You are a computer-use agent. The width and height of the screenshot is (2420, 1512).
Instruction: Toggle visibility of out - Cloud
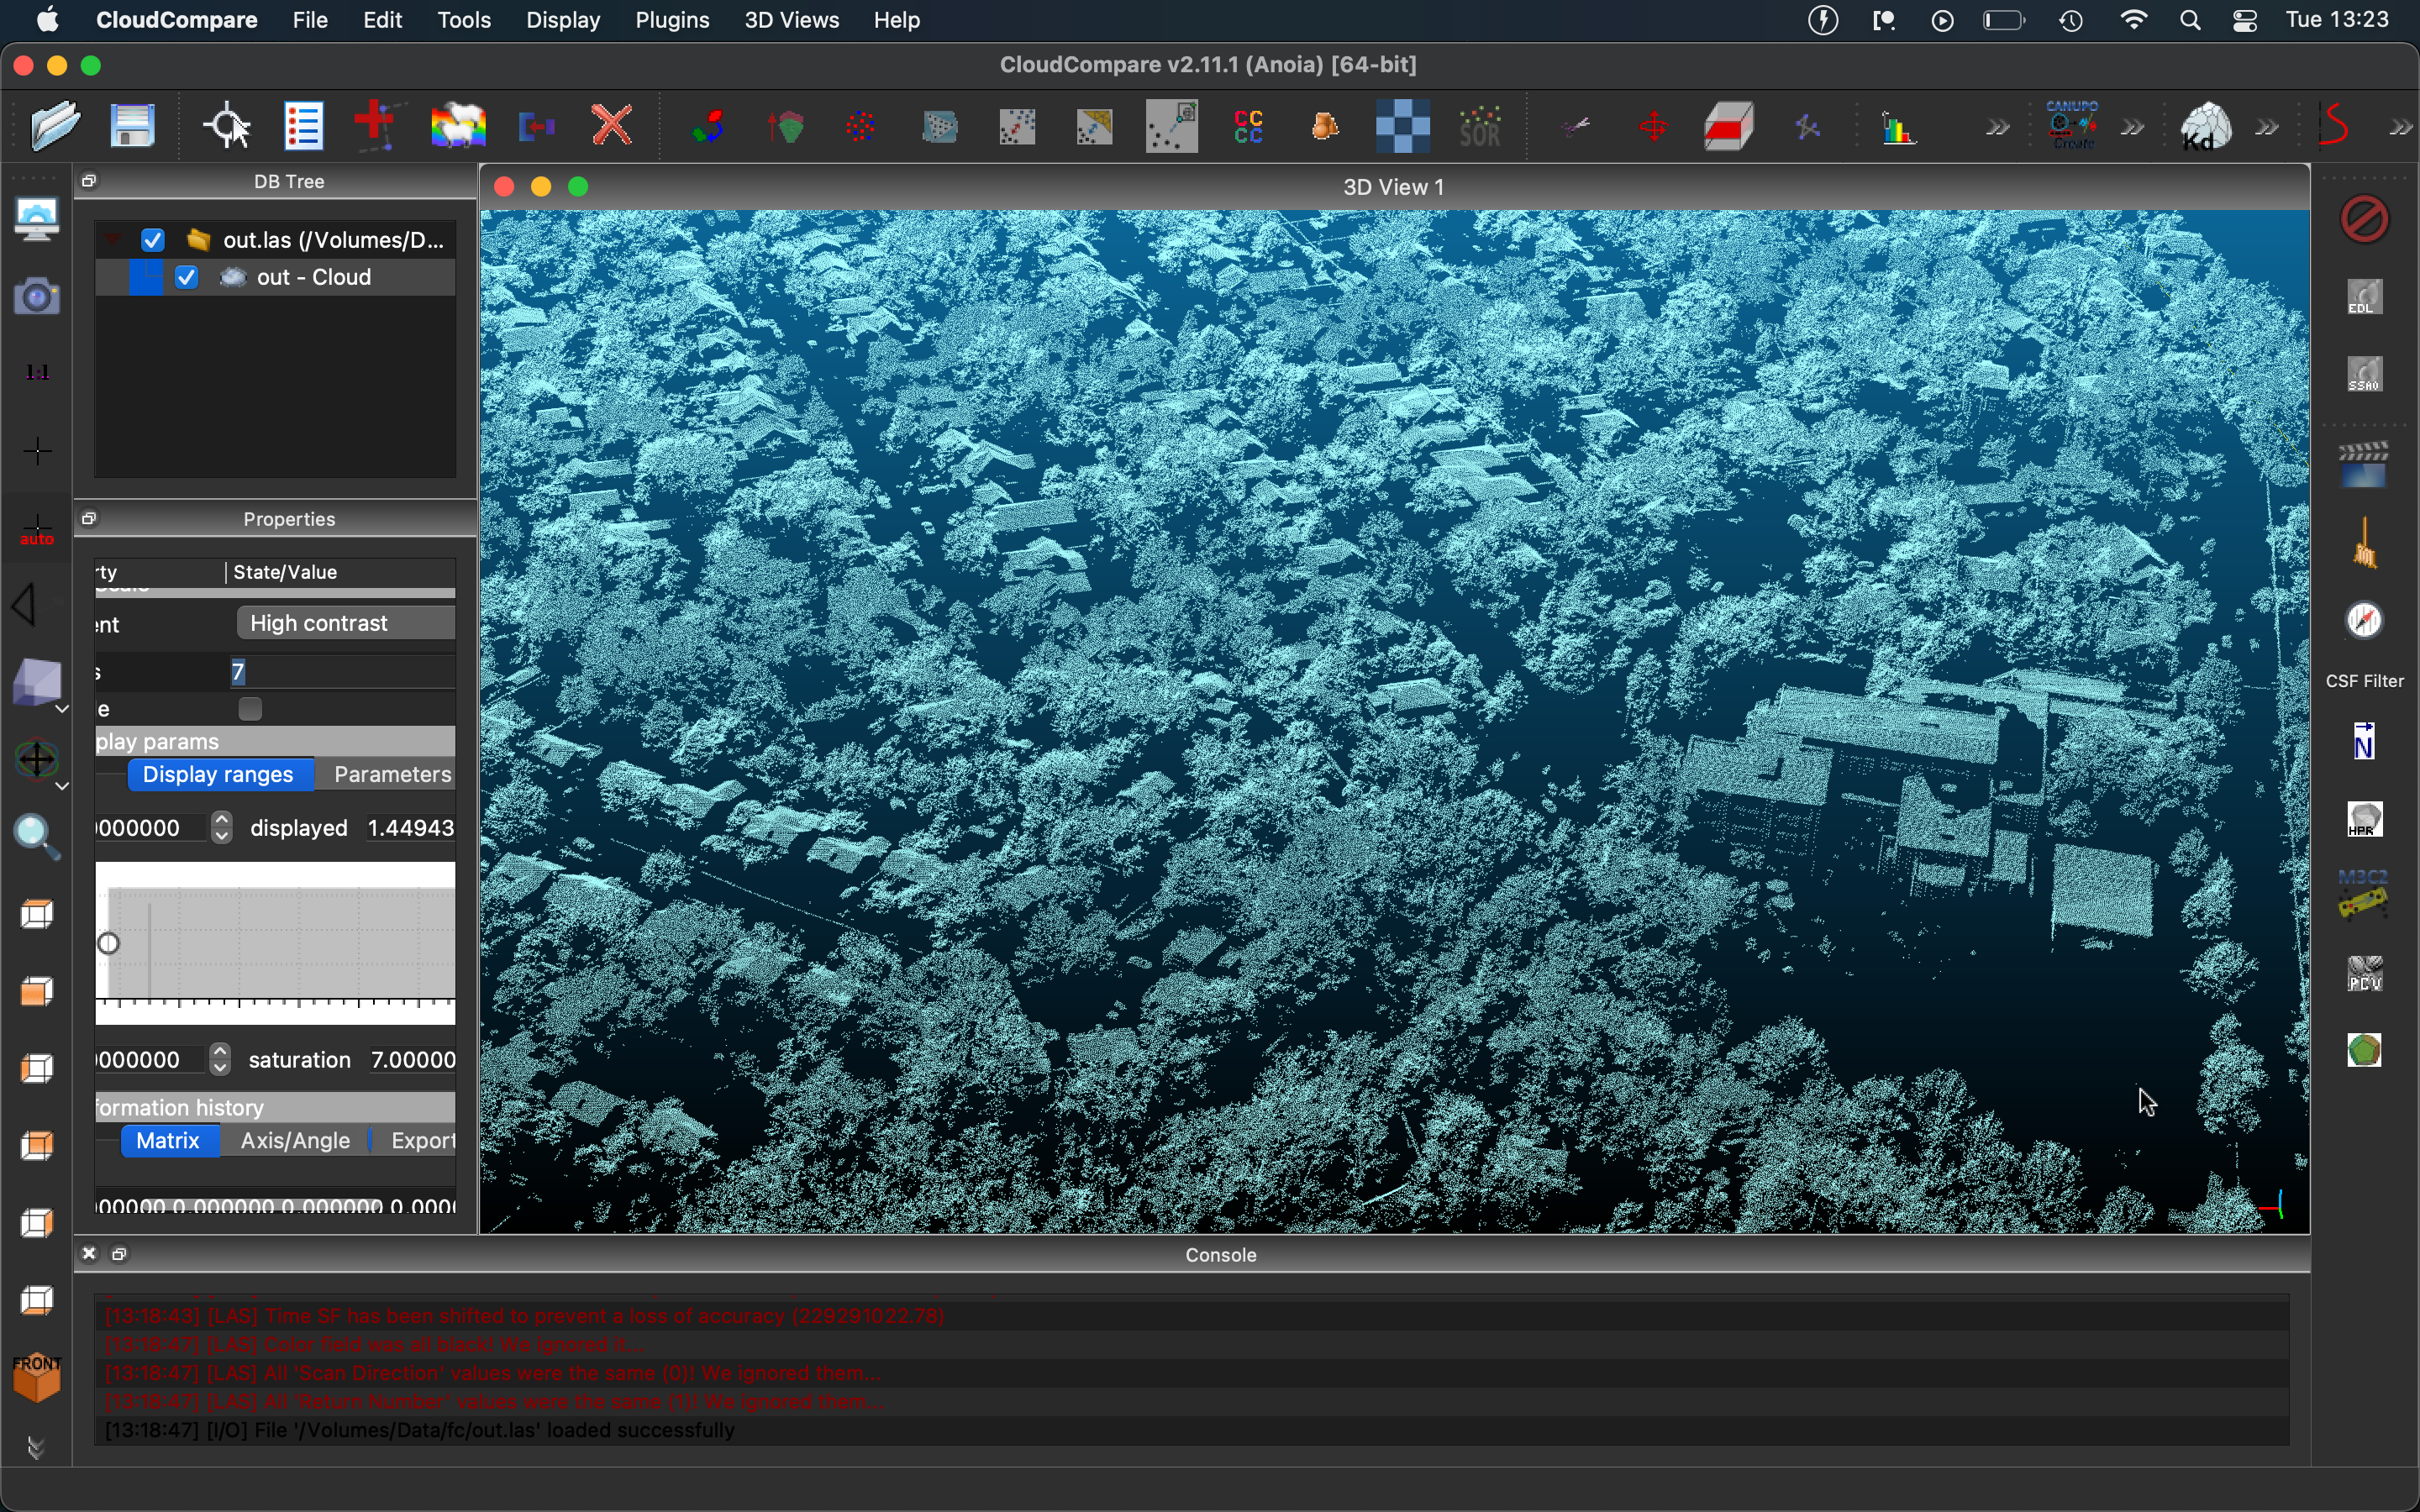point(187,278)
